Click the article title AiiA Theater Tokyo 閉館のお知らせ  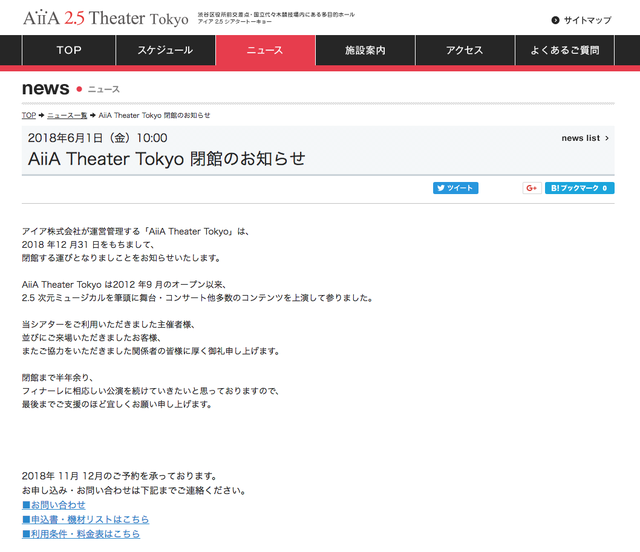[x=167, y=159]
